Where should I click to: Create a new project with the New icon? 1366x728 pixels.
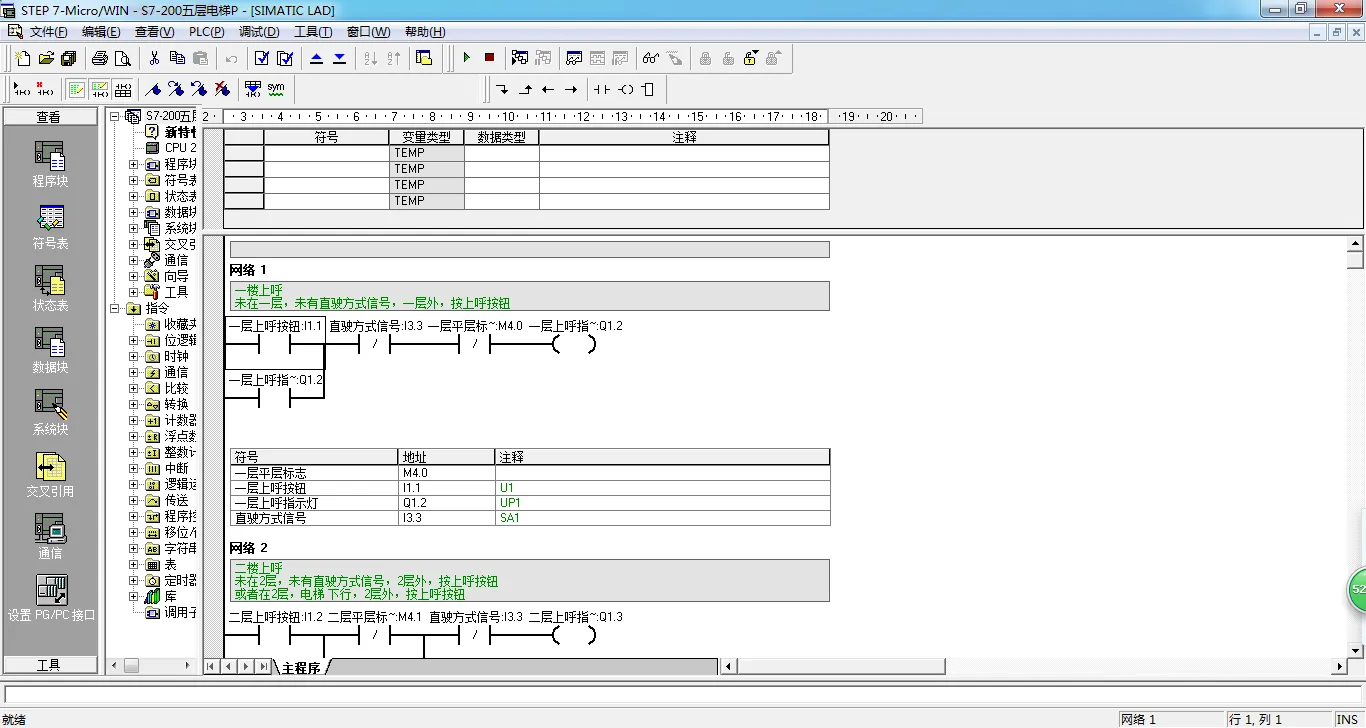click(23, 58)
